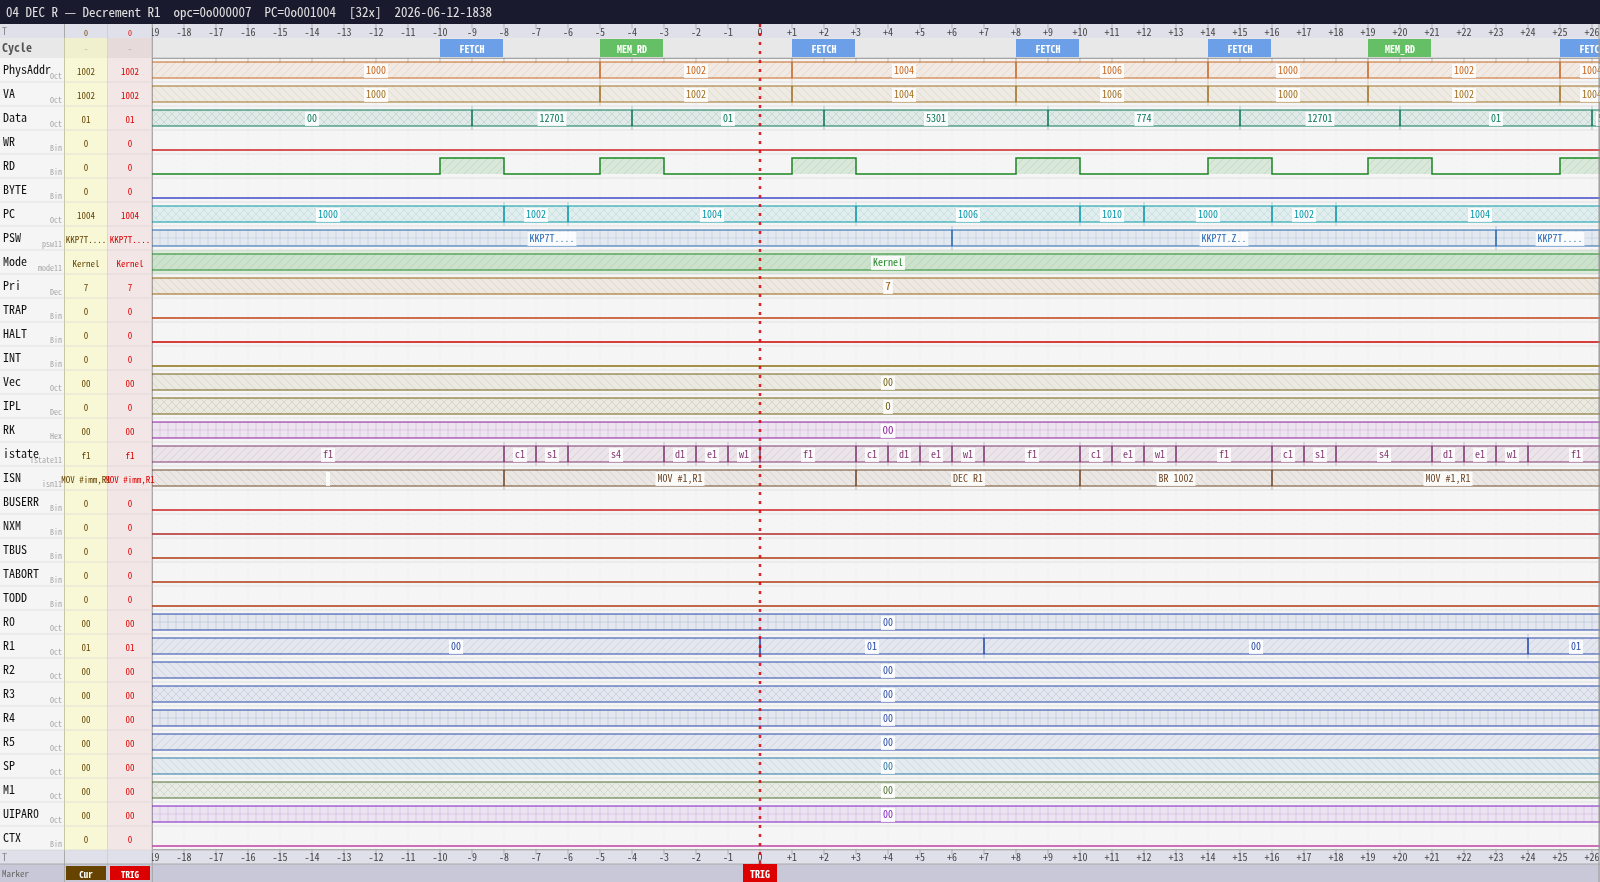The width and height of the screenshot is (1600, 882).
Task: Select the Vec signal label
Action: [12, 382]
